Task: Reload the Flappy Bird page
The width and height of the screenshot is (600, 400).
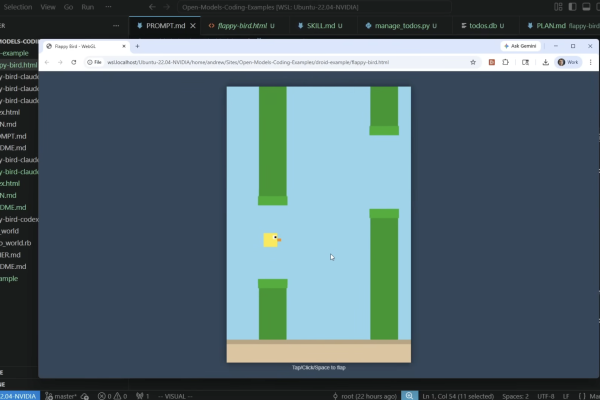Action: (74, 62)
